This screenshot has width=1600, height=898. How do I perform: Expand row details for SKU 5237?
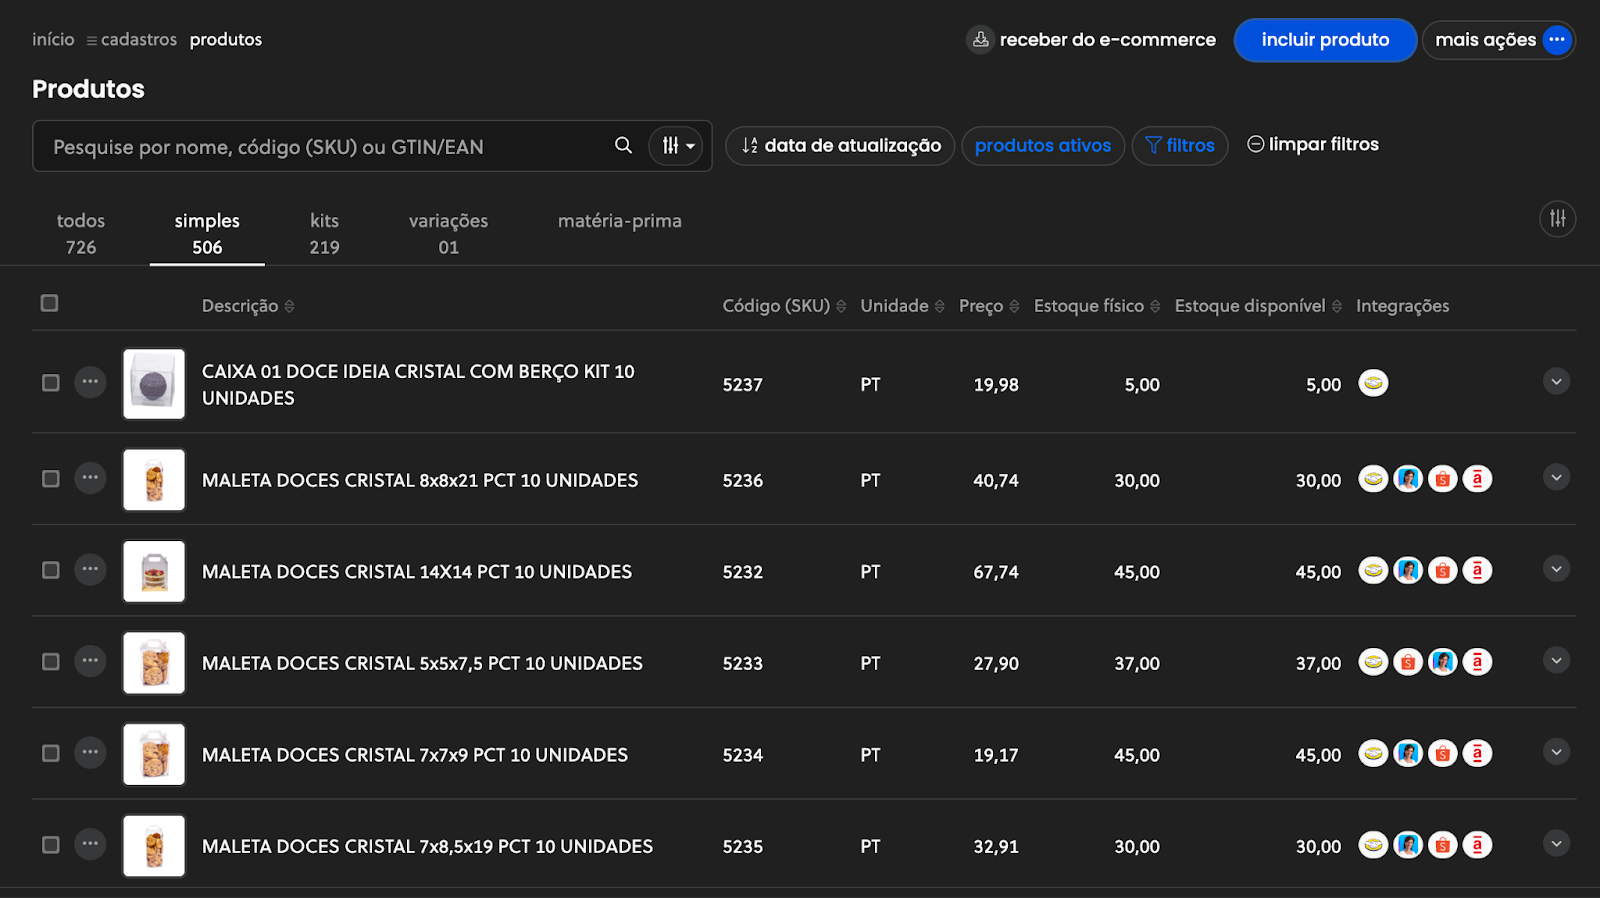[x=1556, y=381]
